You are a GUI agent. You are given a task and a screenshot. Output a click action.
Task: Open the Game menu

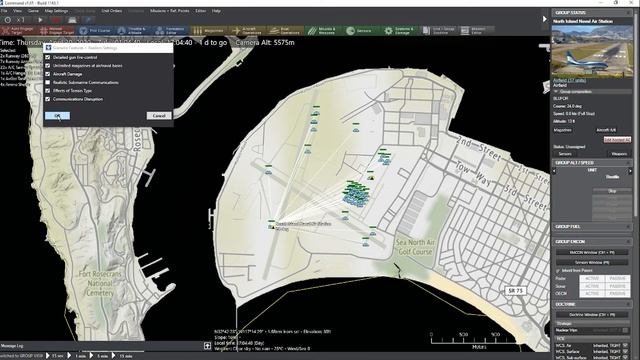coord(33,11)
